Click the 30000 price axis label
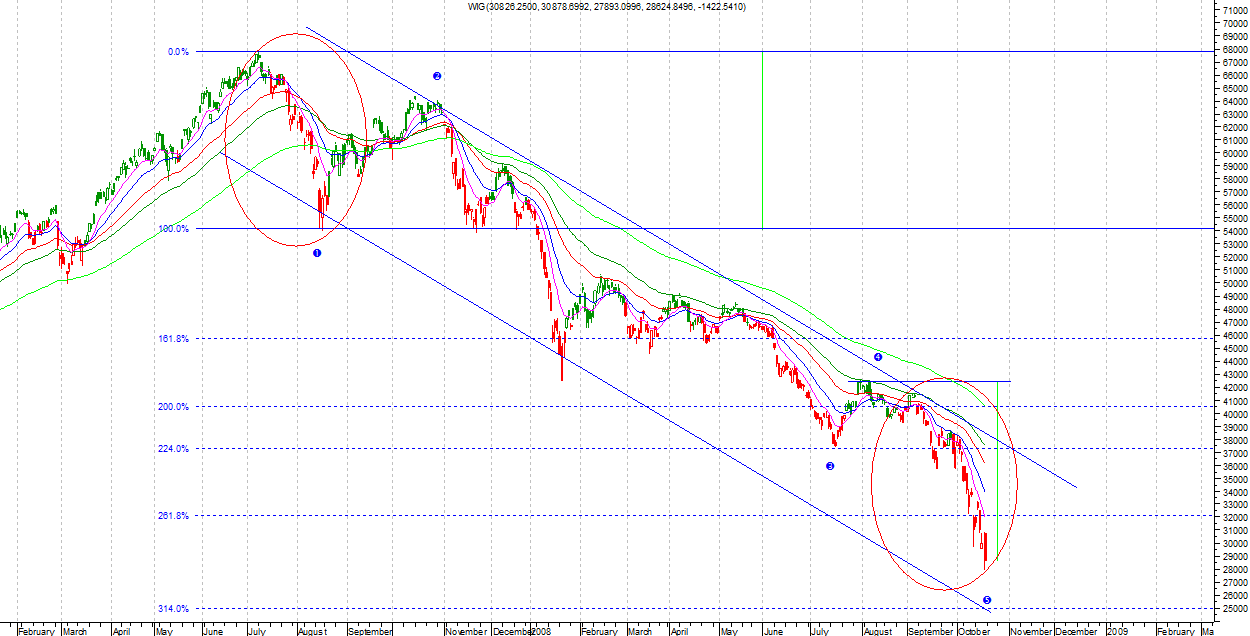 [x=1233, y=543]
